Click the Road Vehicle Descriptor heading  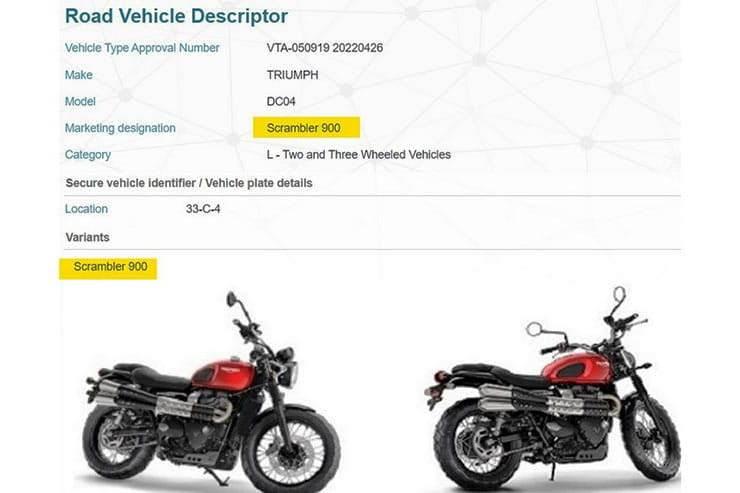176,16
